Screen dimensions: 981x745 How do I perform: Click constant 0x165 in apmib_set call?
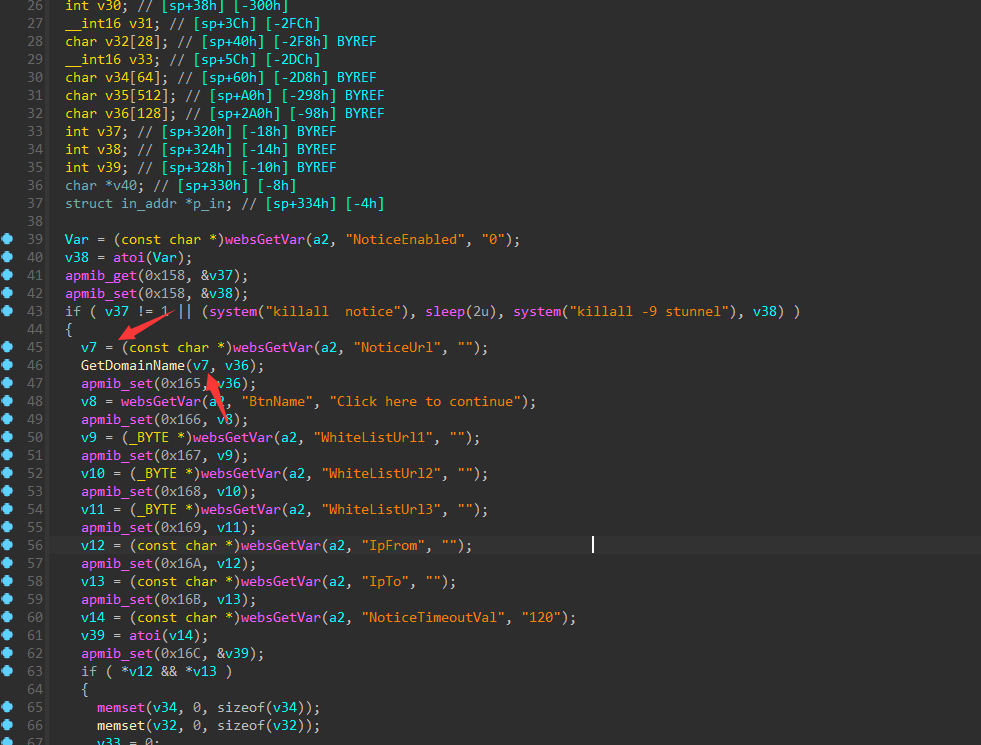tap(181, 383)
